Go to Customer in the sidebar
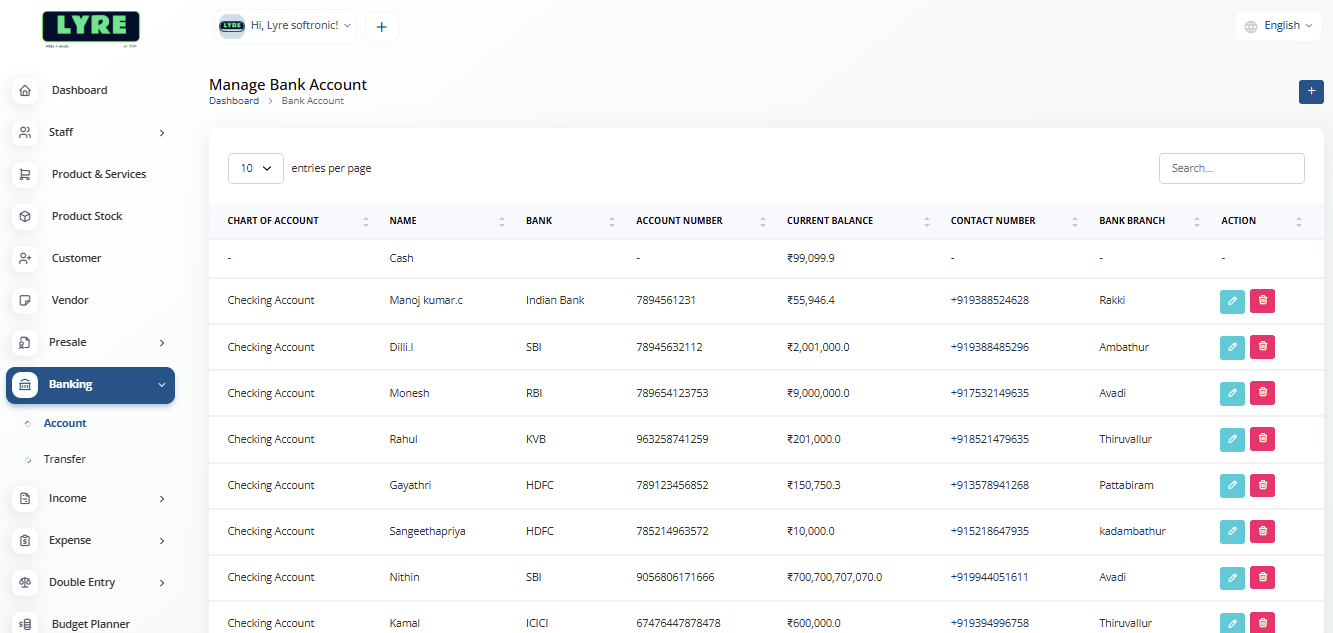This screenshot has height=633, width=1333. pos(76,258)
